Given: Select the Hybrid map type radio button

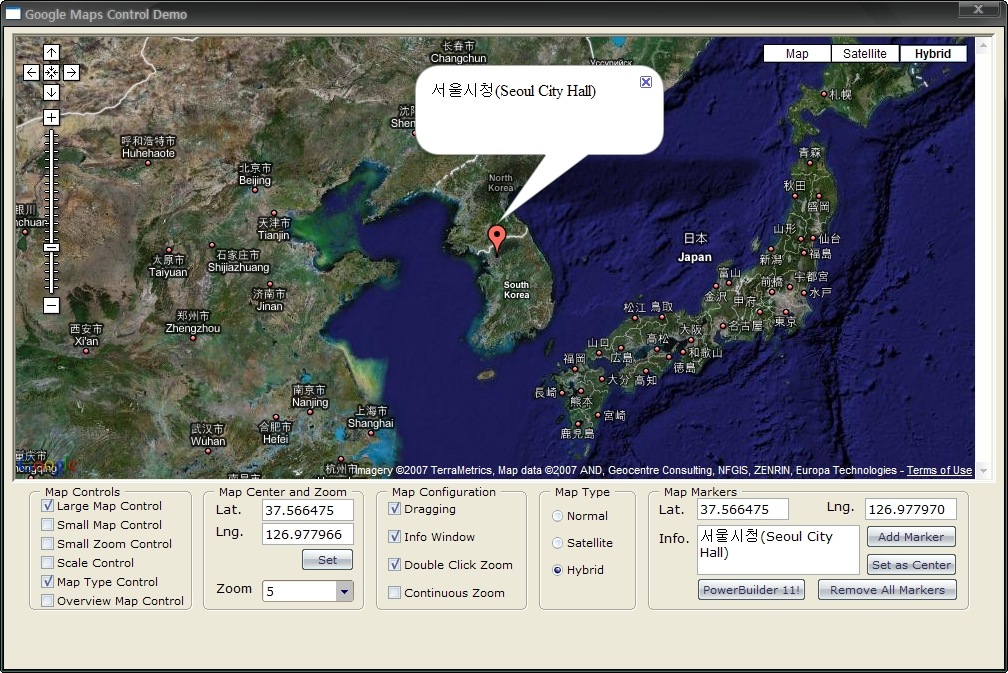Looking at the screenshot, I should tap(557, 570).
